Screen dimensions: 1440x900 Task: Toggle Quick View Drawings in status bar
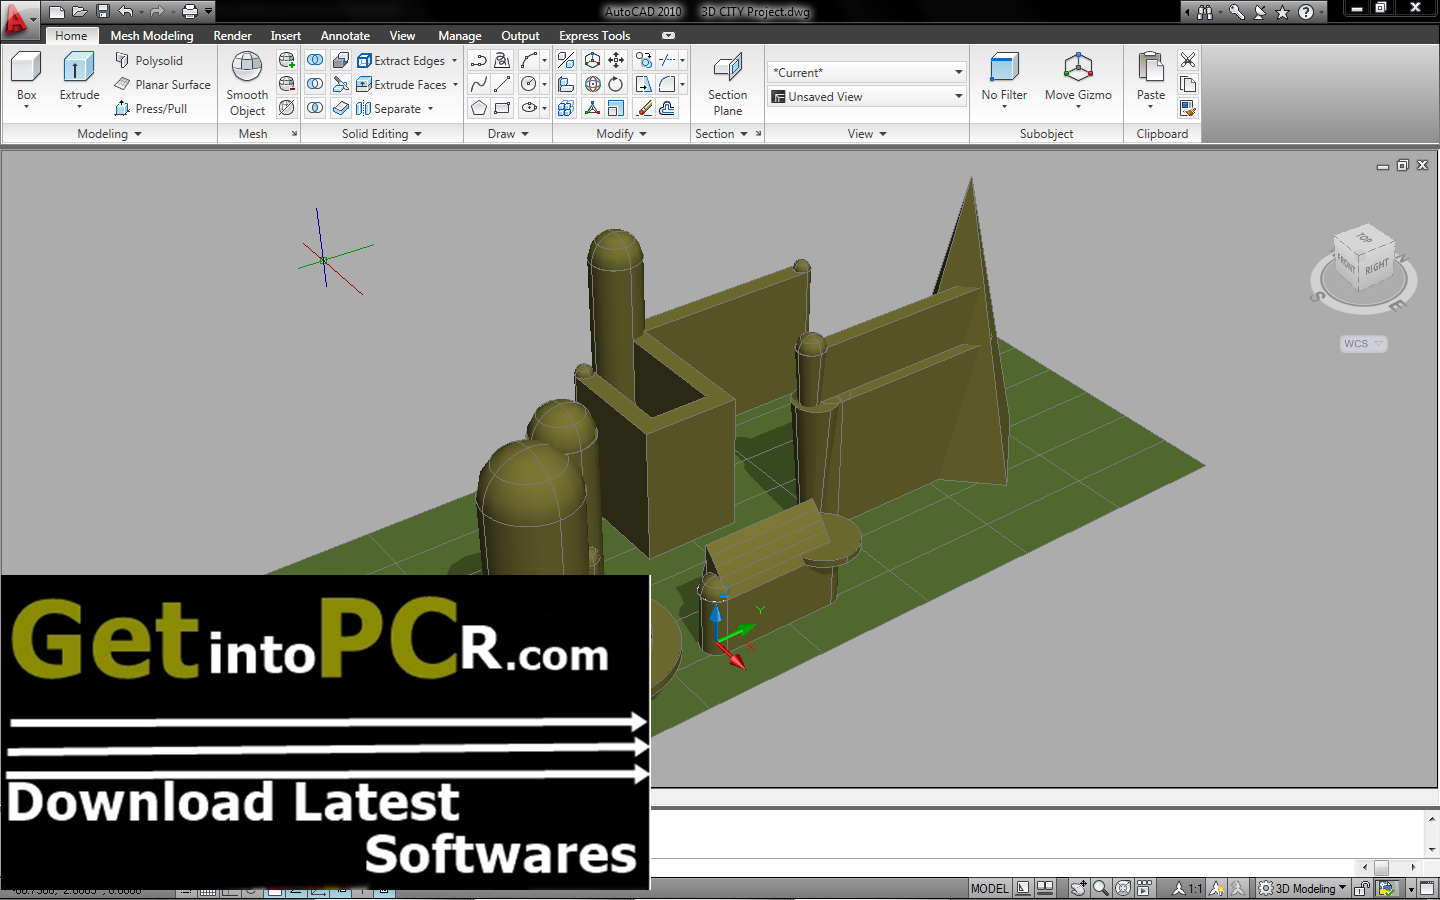1045,888
